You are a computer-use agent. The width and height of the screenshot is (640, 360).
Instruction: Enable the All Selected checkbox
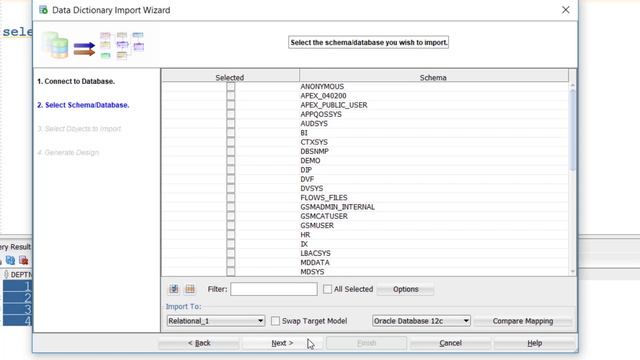click(327, 289)
